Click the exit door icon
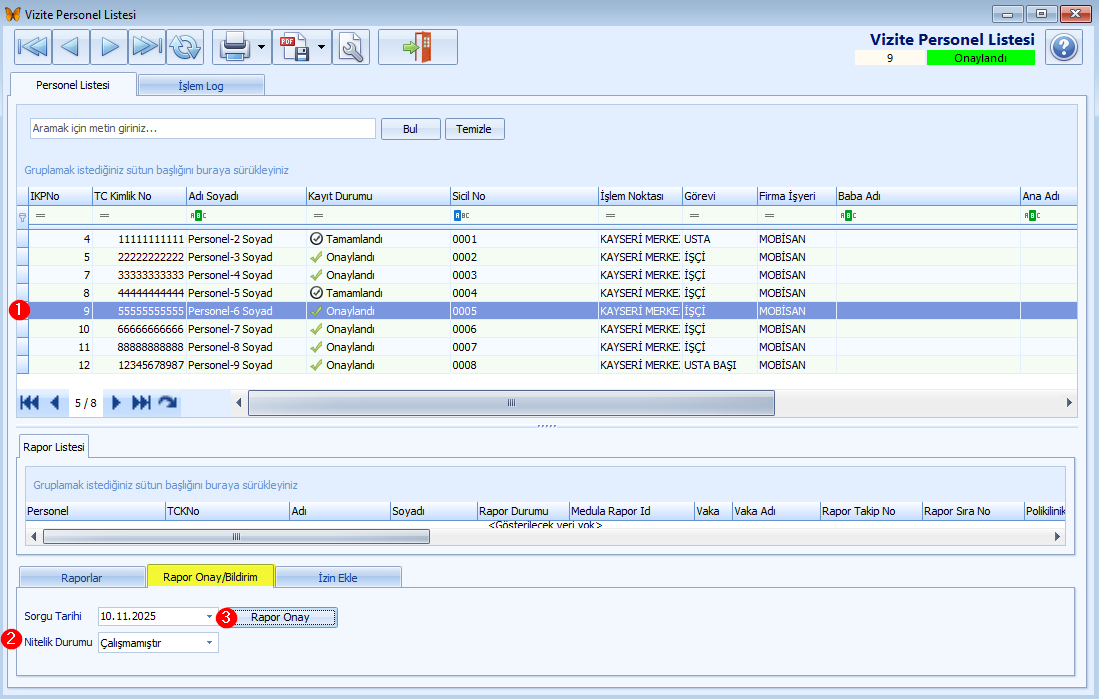 tap(417, 47)
